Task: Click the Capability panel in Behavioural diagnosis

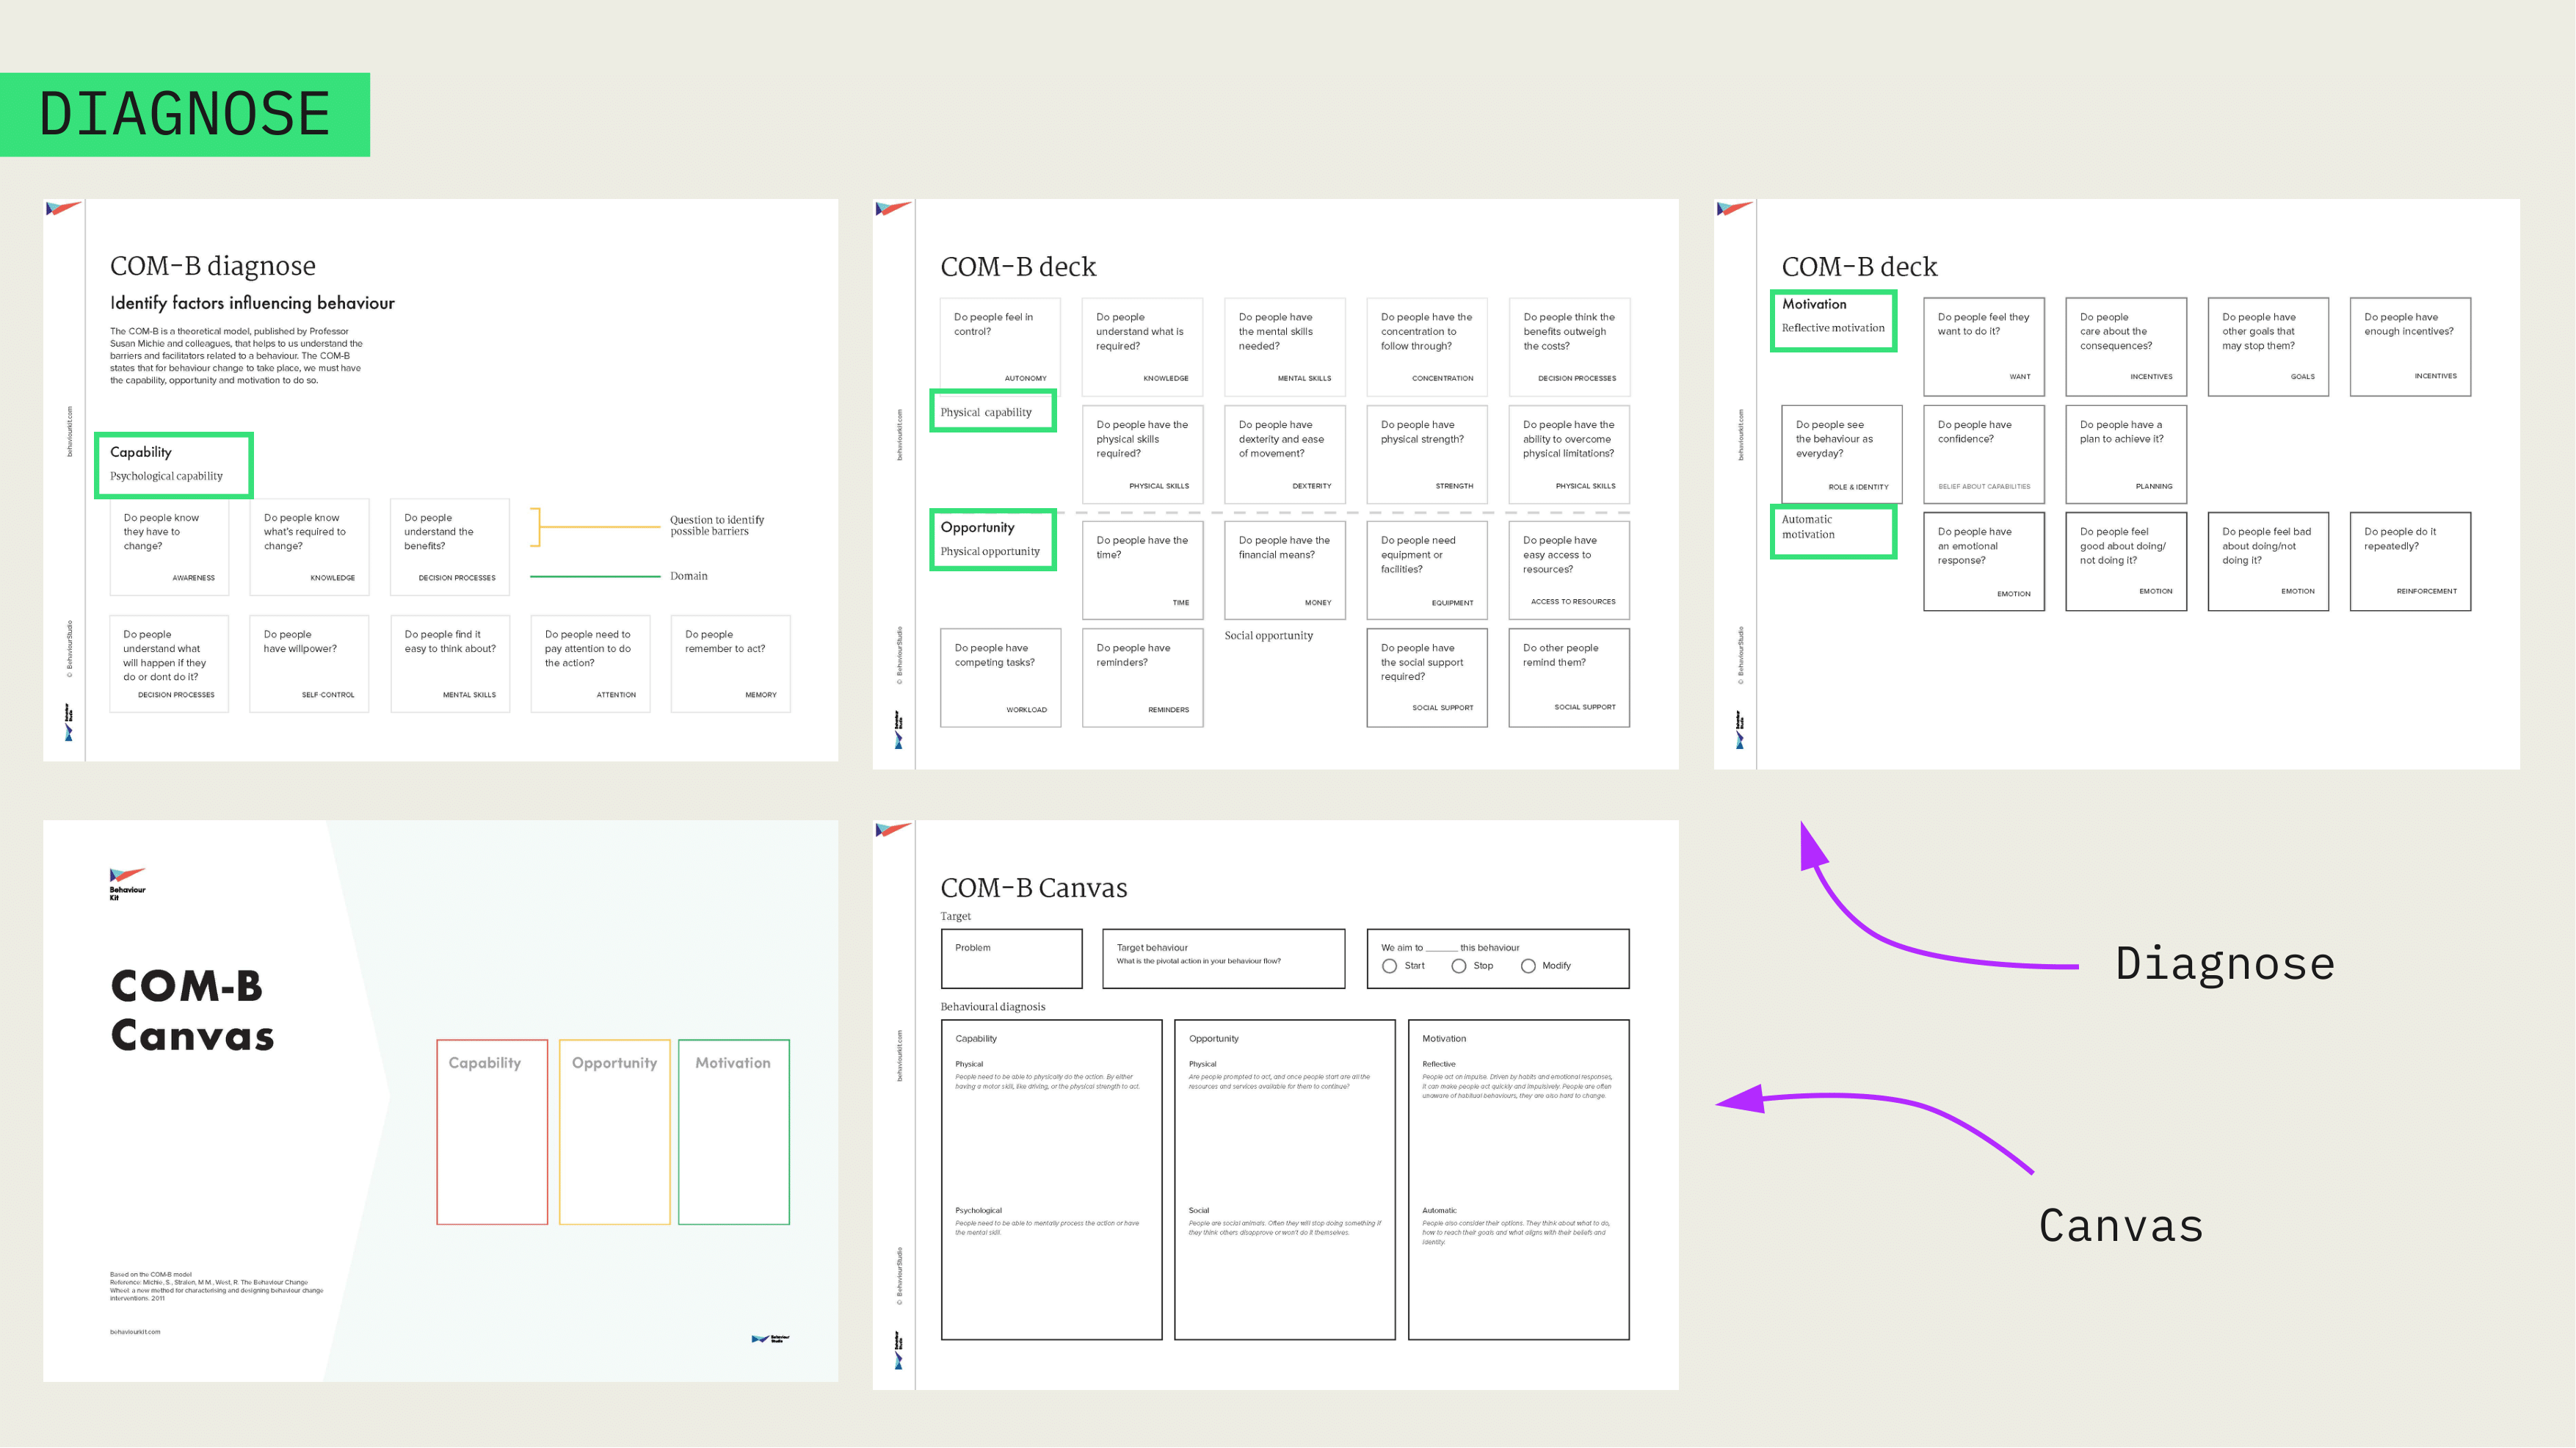Action: click(1051, 1179)
